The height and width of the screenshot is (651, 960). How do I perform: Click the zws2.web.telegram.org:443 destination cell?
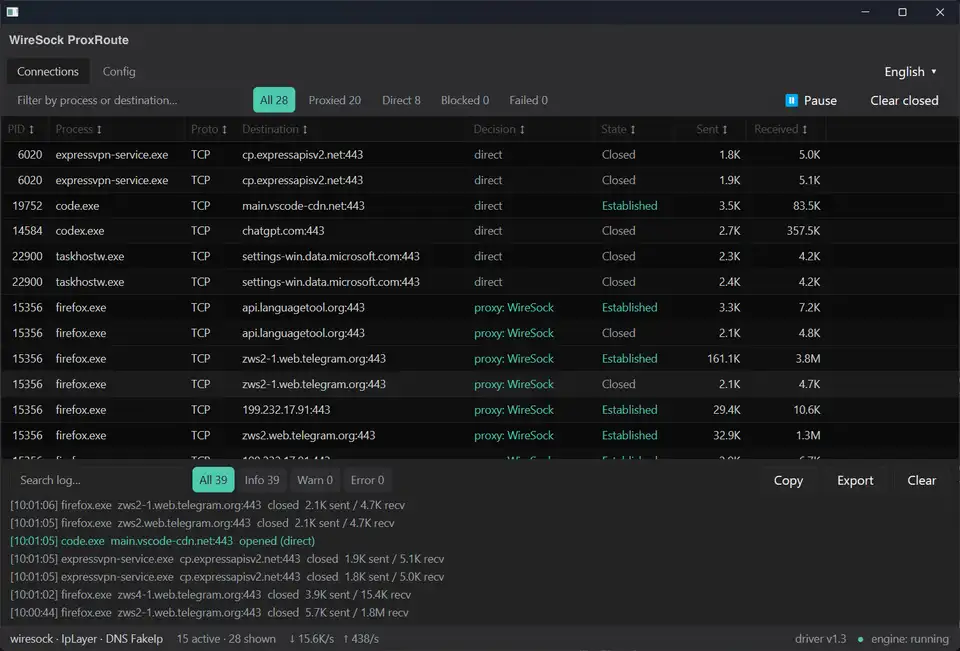point(309,435)
